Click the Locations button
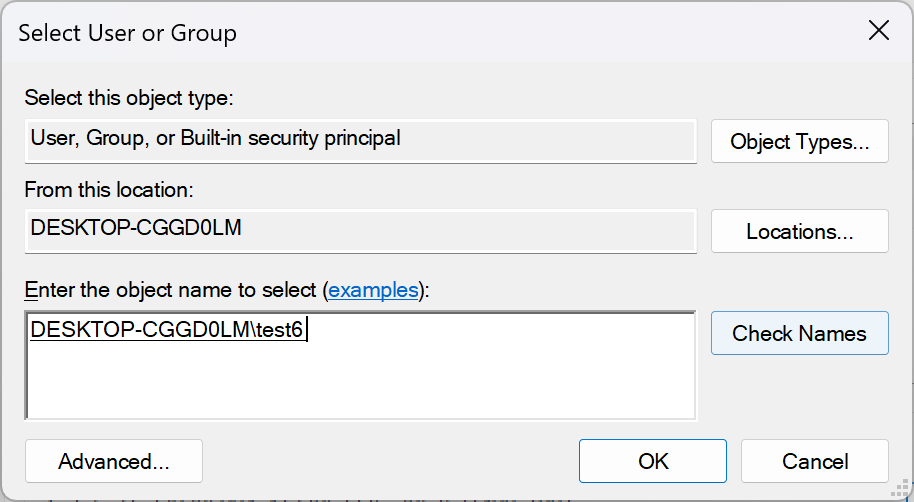 pos(799,232)
